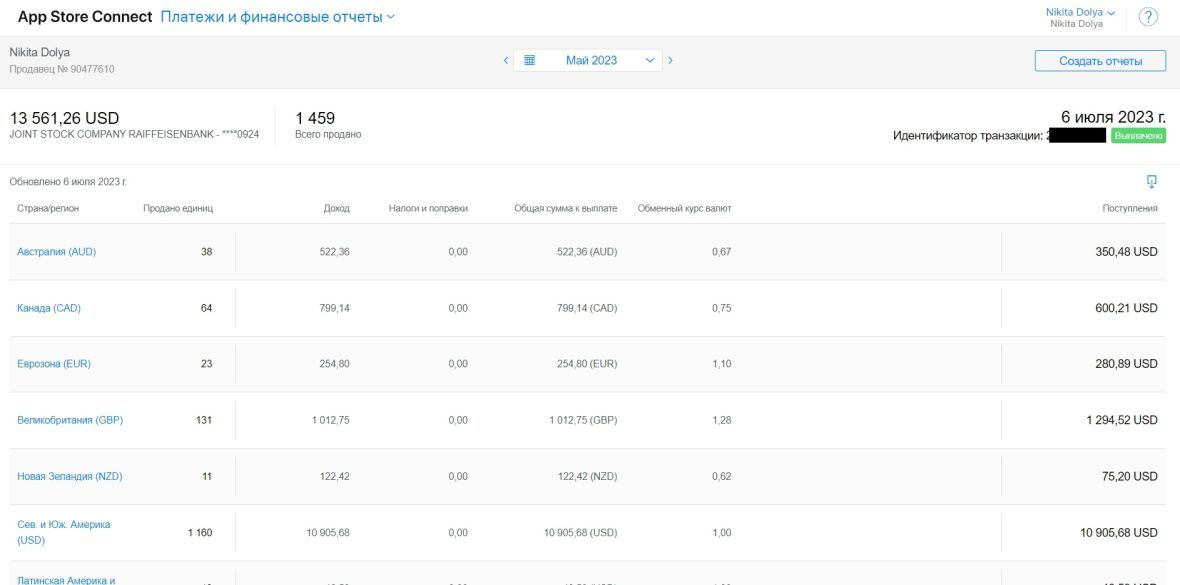Open the Канада (CAD) region link
This screenshot has width=1180, height=585.
[49, 308]
